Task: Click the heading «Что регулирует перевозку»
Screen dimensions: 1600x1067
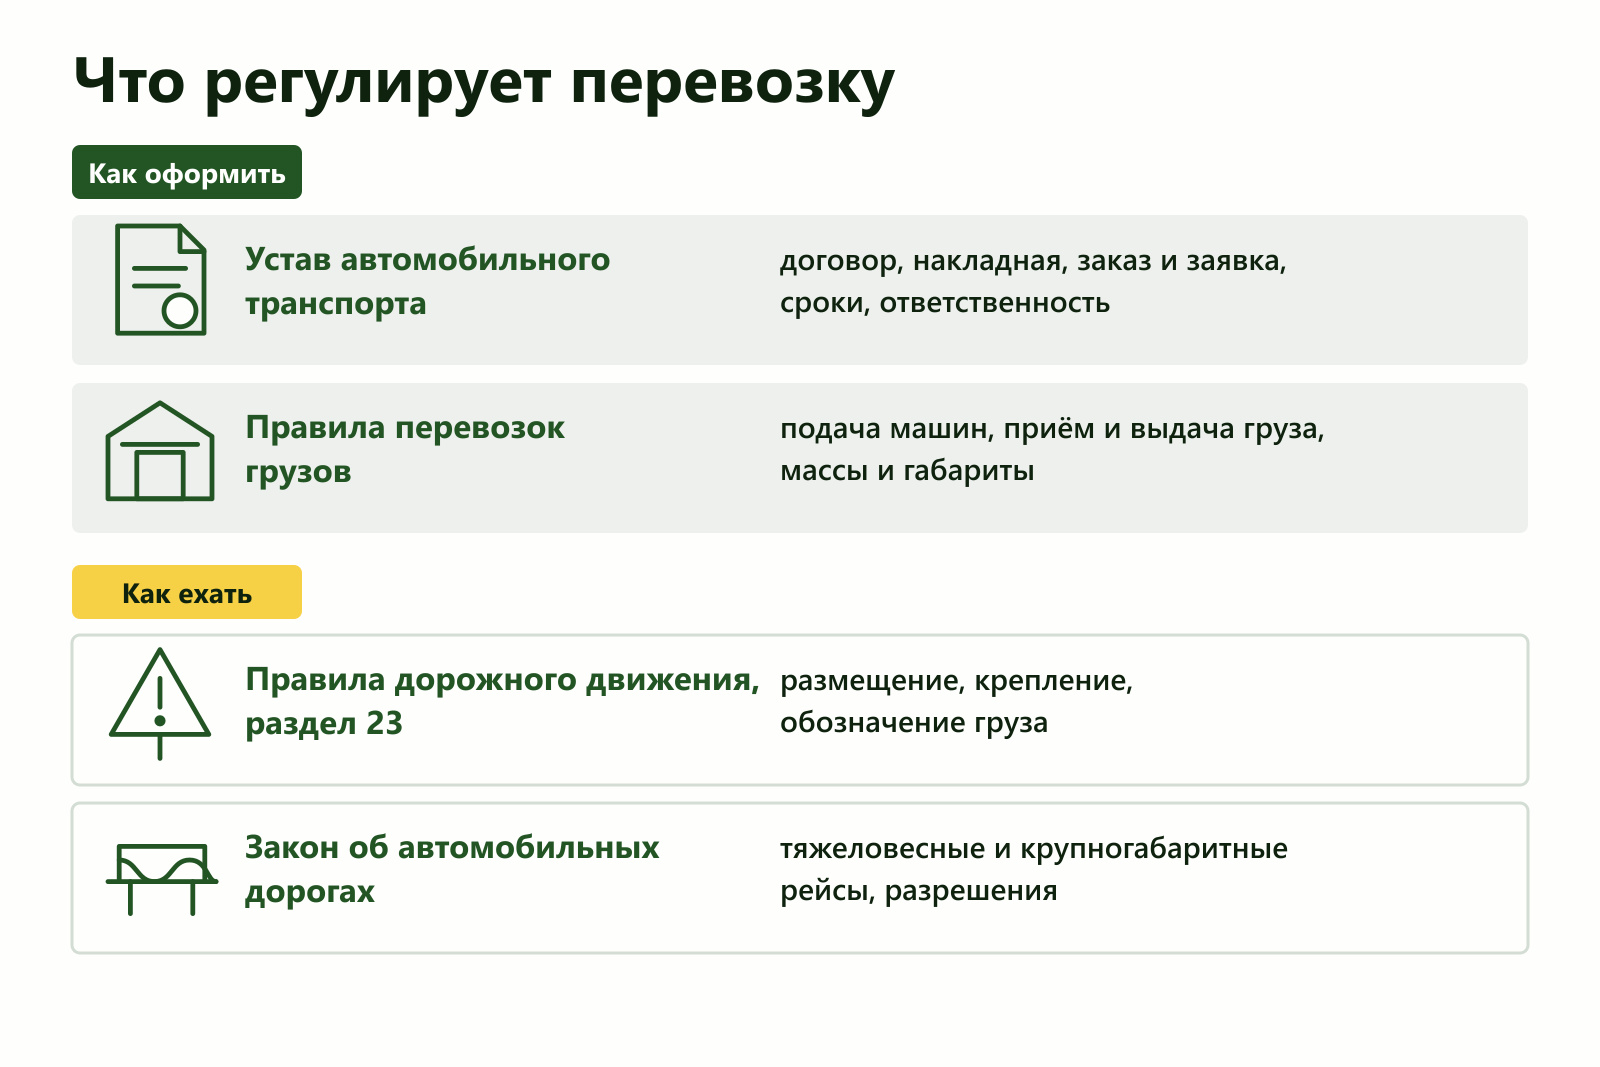Action: click(484, 82)
